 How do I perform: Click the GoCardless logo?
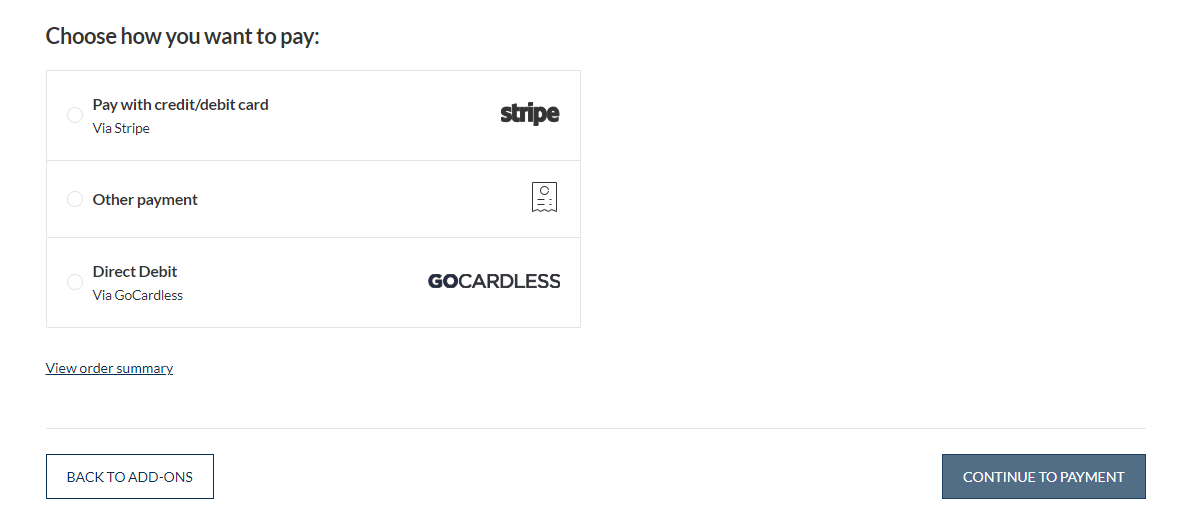(494, 281)
